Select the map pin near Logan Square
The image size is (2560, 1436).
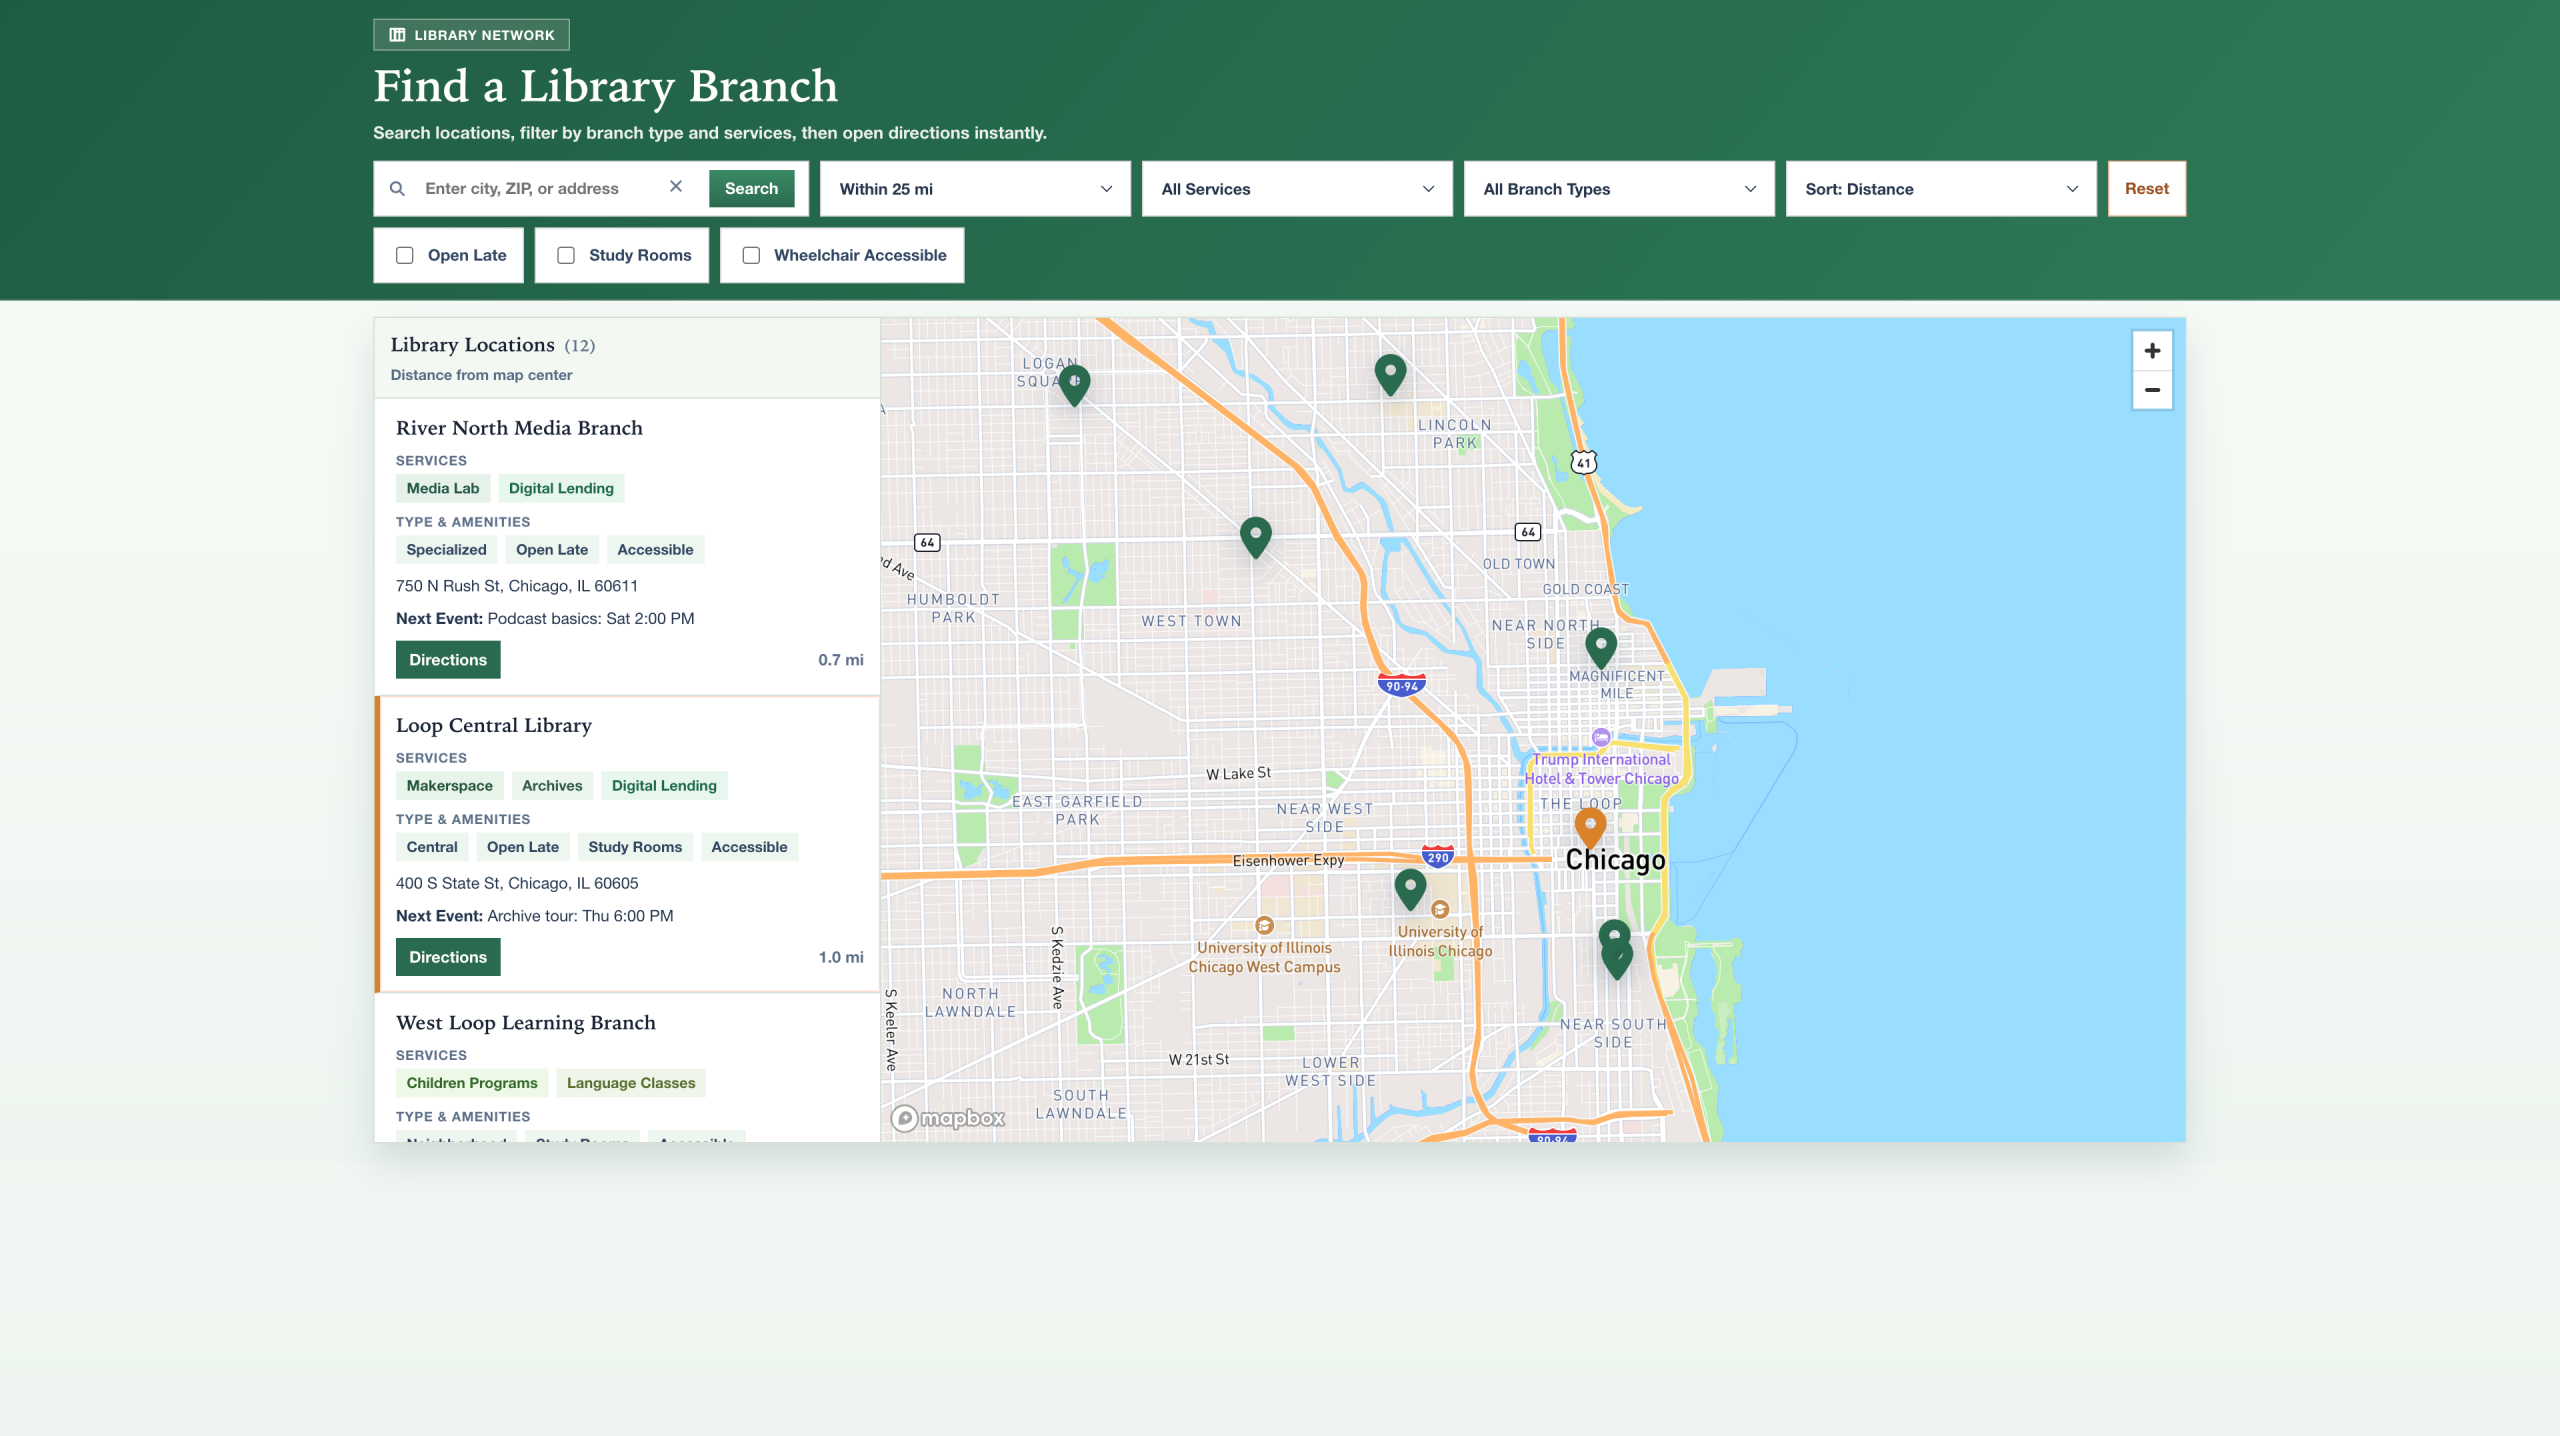point(1074,383)
